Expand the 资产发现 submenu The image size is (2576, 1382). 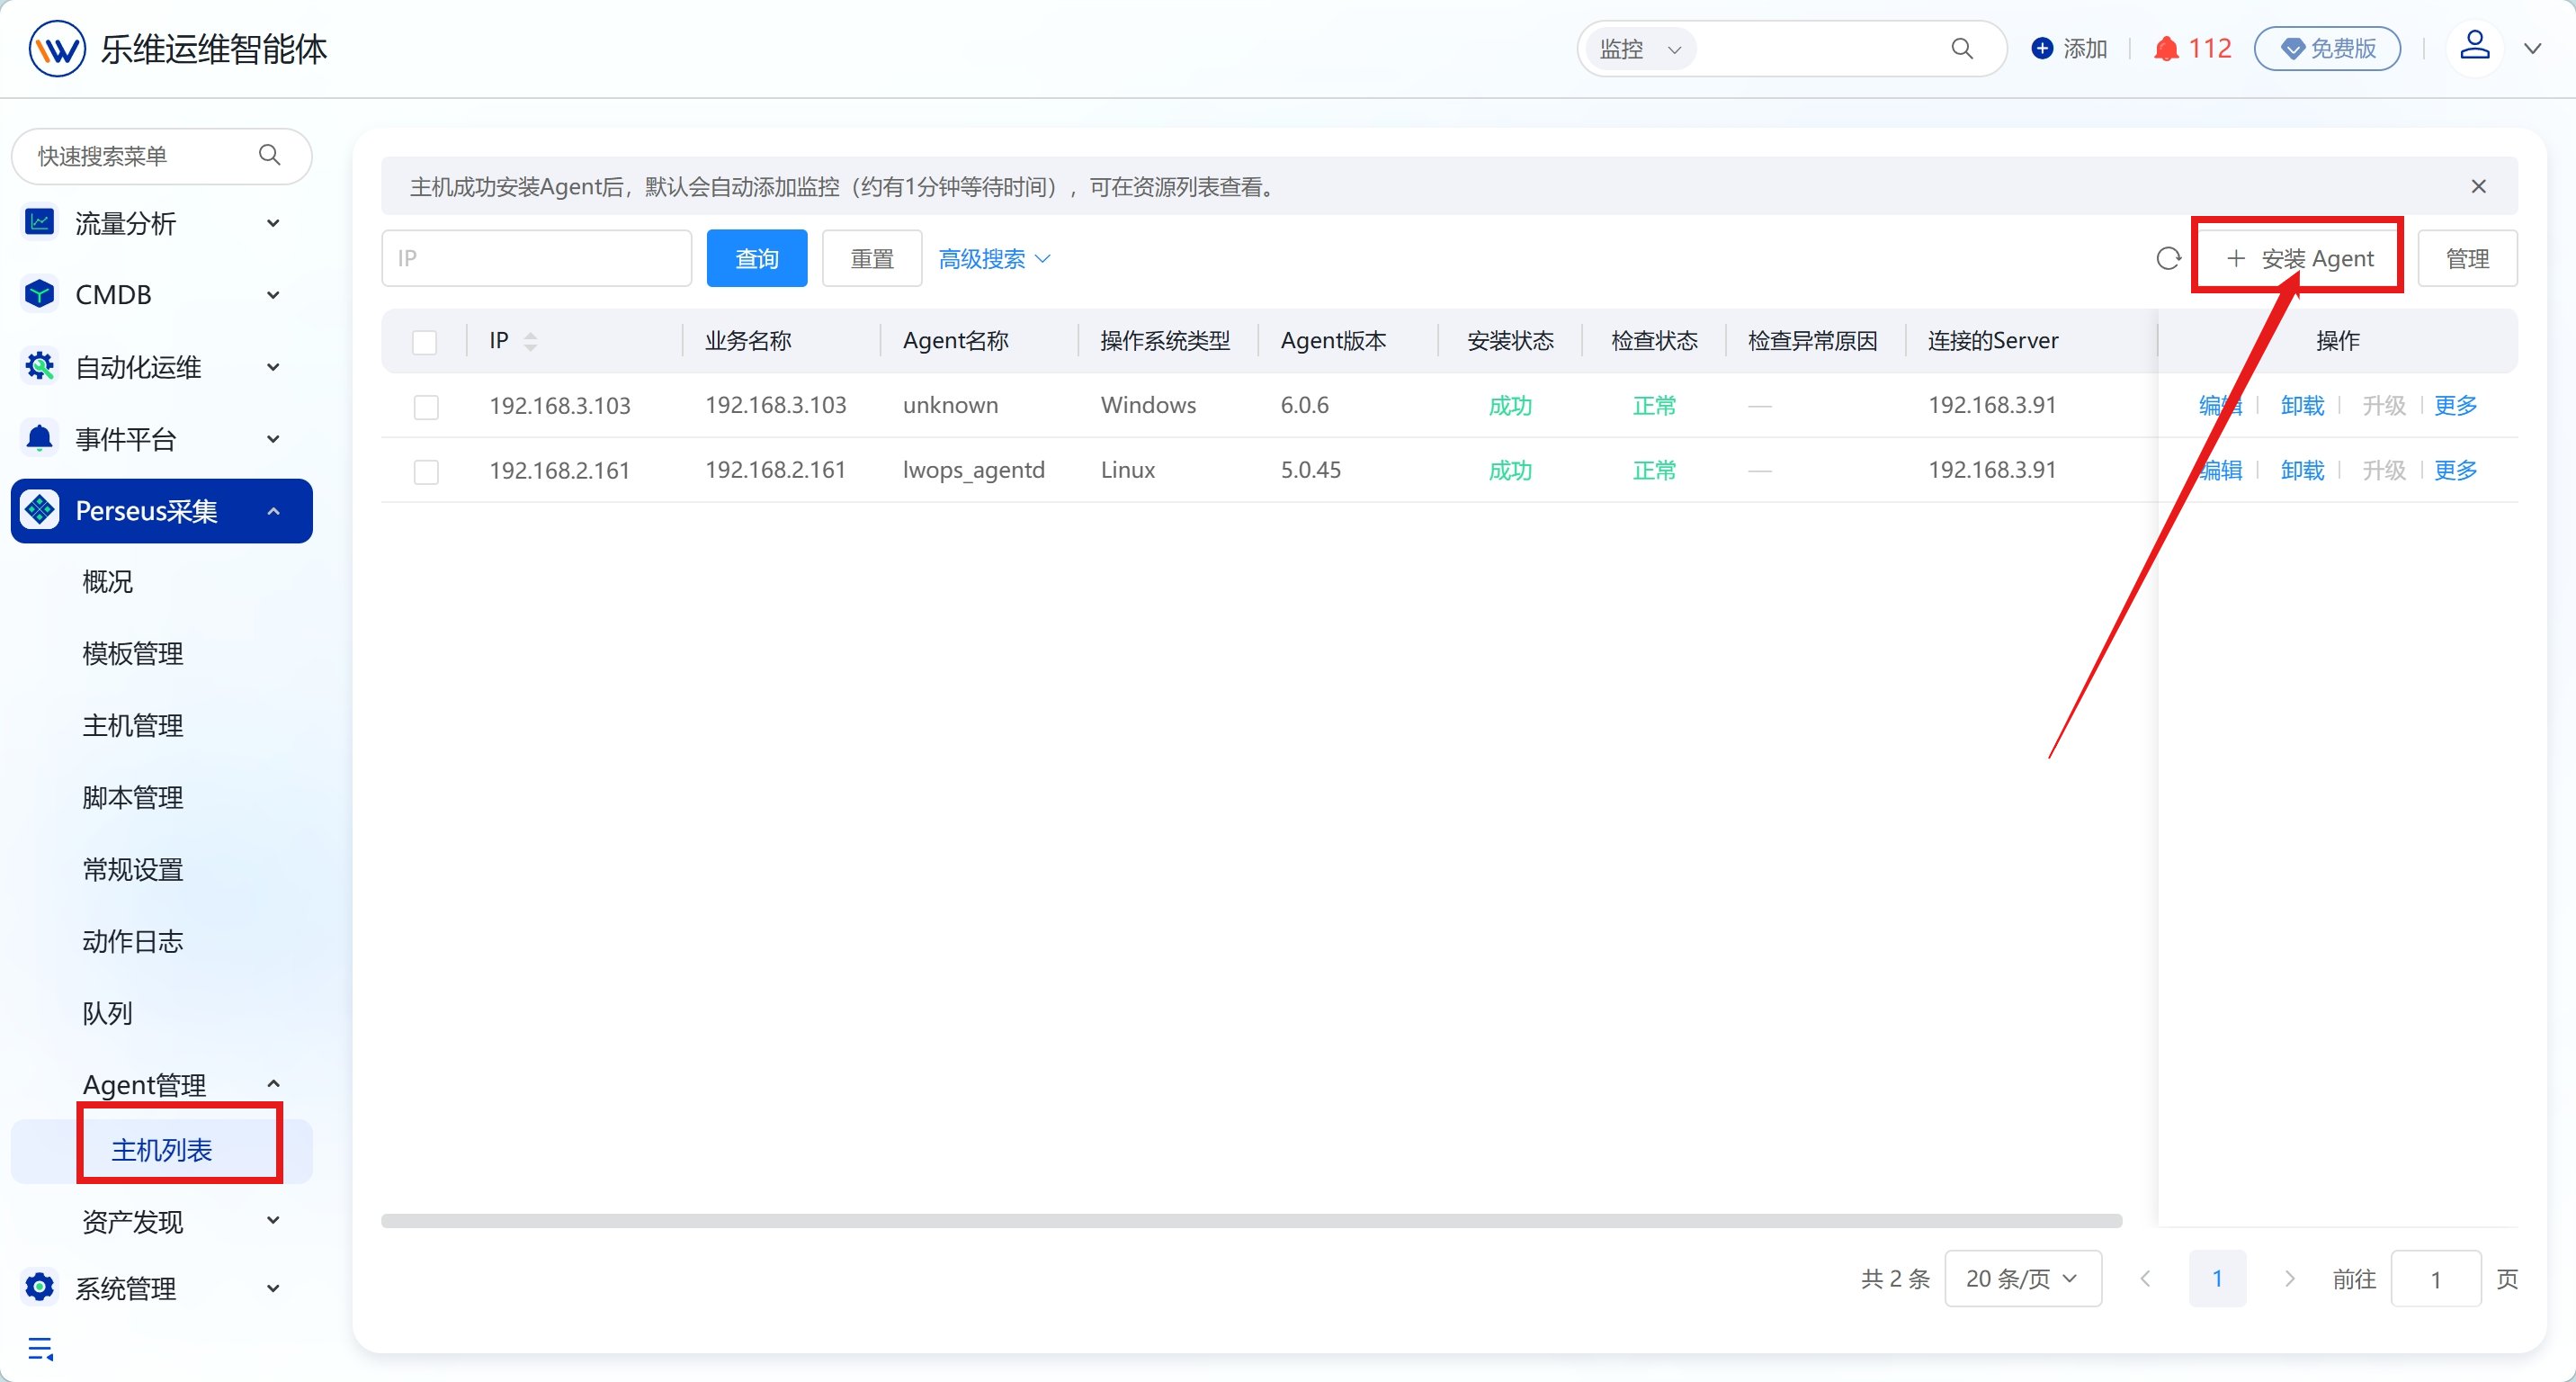tap(273, 1220)
